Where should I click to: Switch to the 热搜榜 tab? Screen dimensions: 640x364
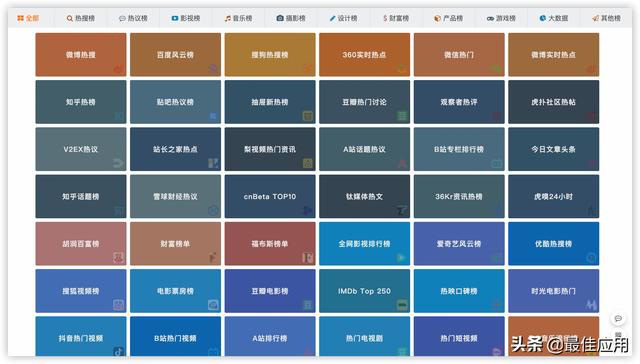click(81, 18)
